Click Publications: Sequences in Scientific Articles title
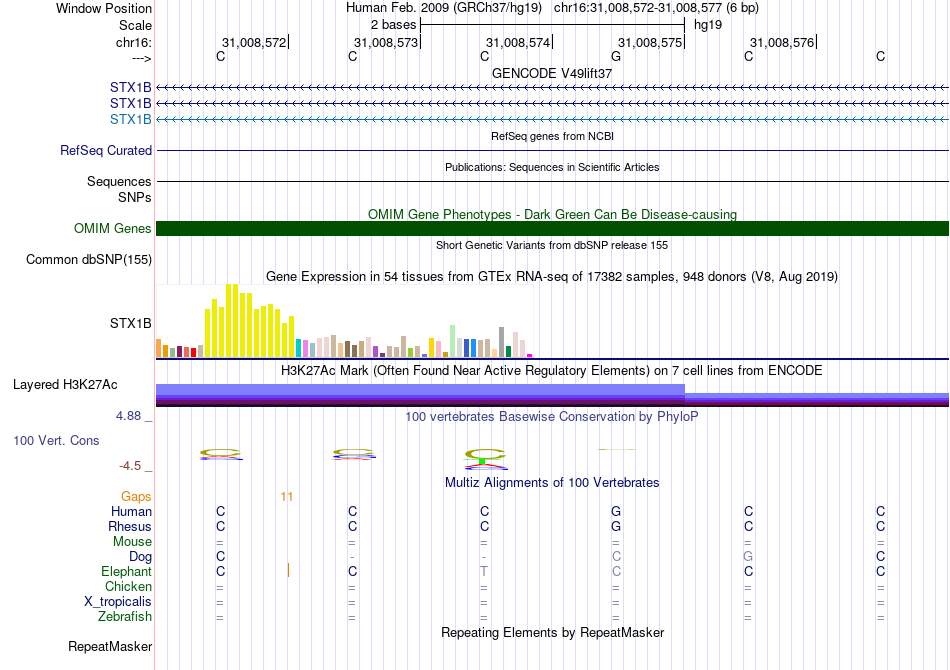Screen dimensions: 950x670 coord(552,167)
